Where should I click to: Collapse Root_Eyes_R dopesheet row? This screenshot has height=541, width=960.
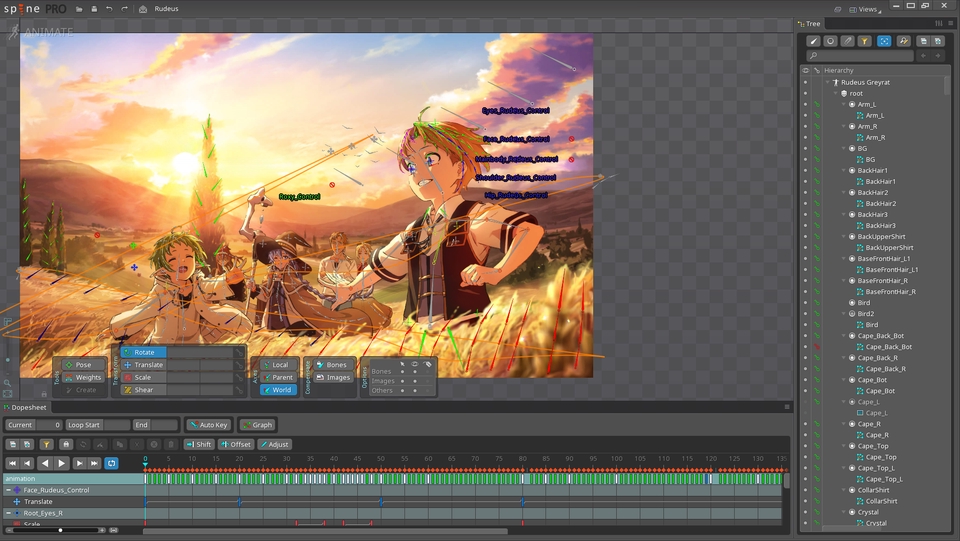[9, 513]
